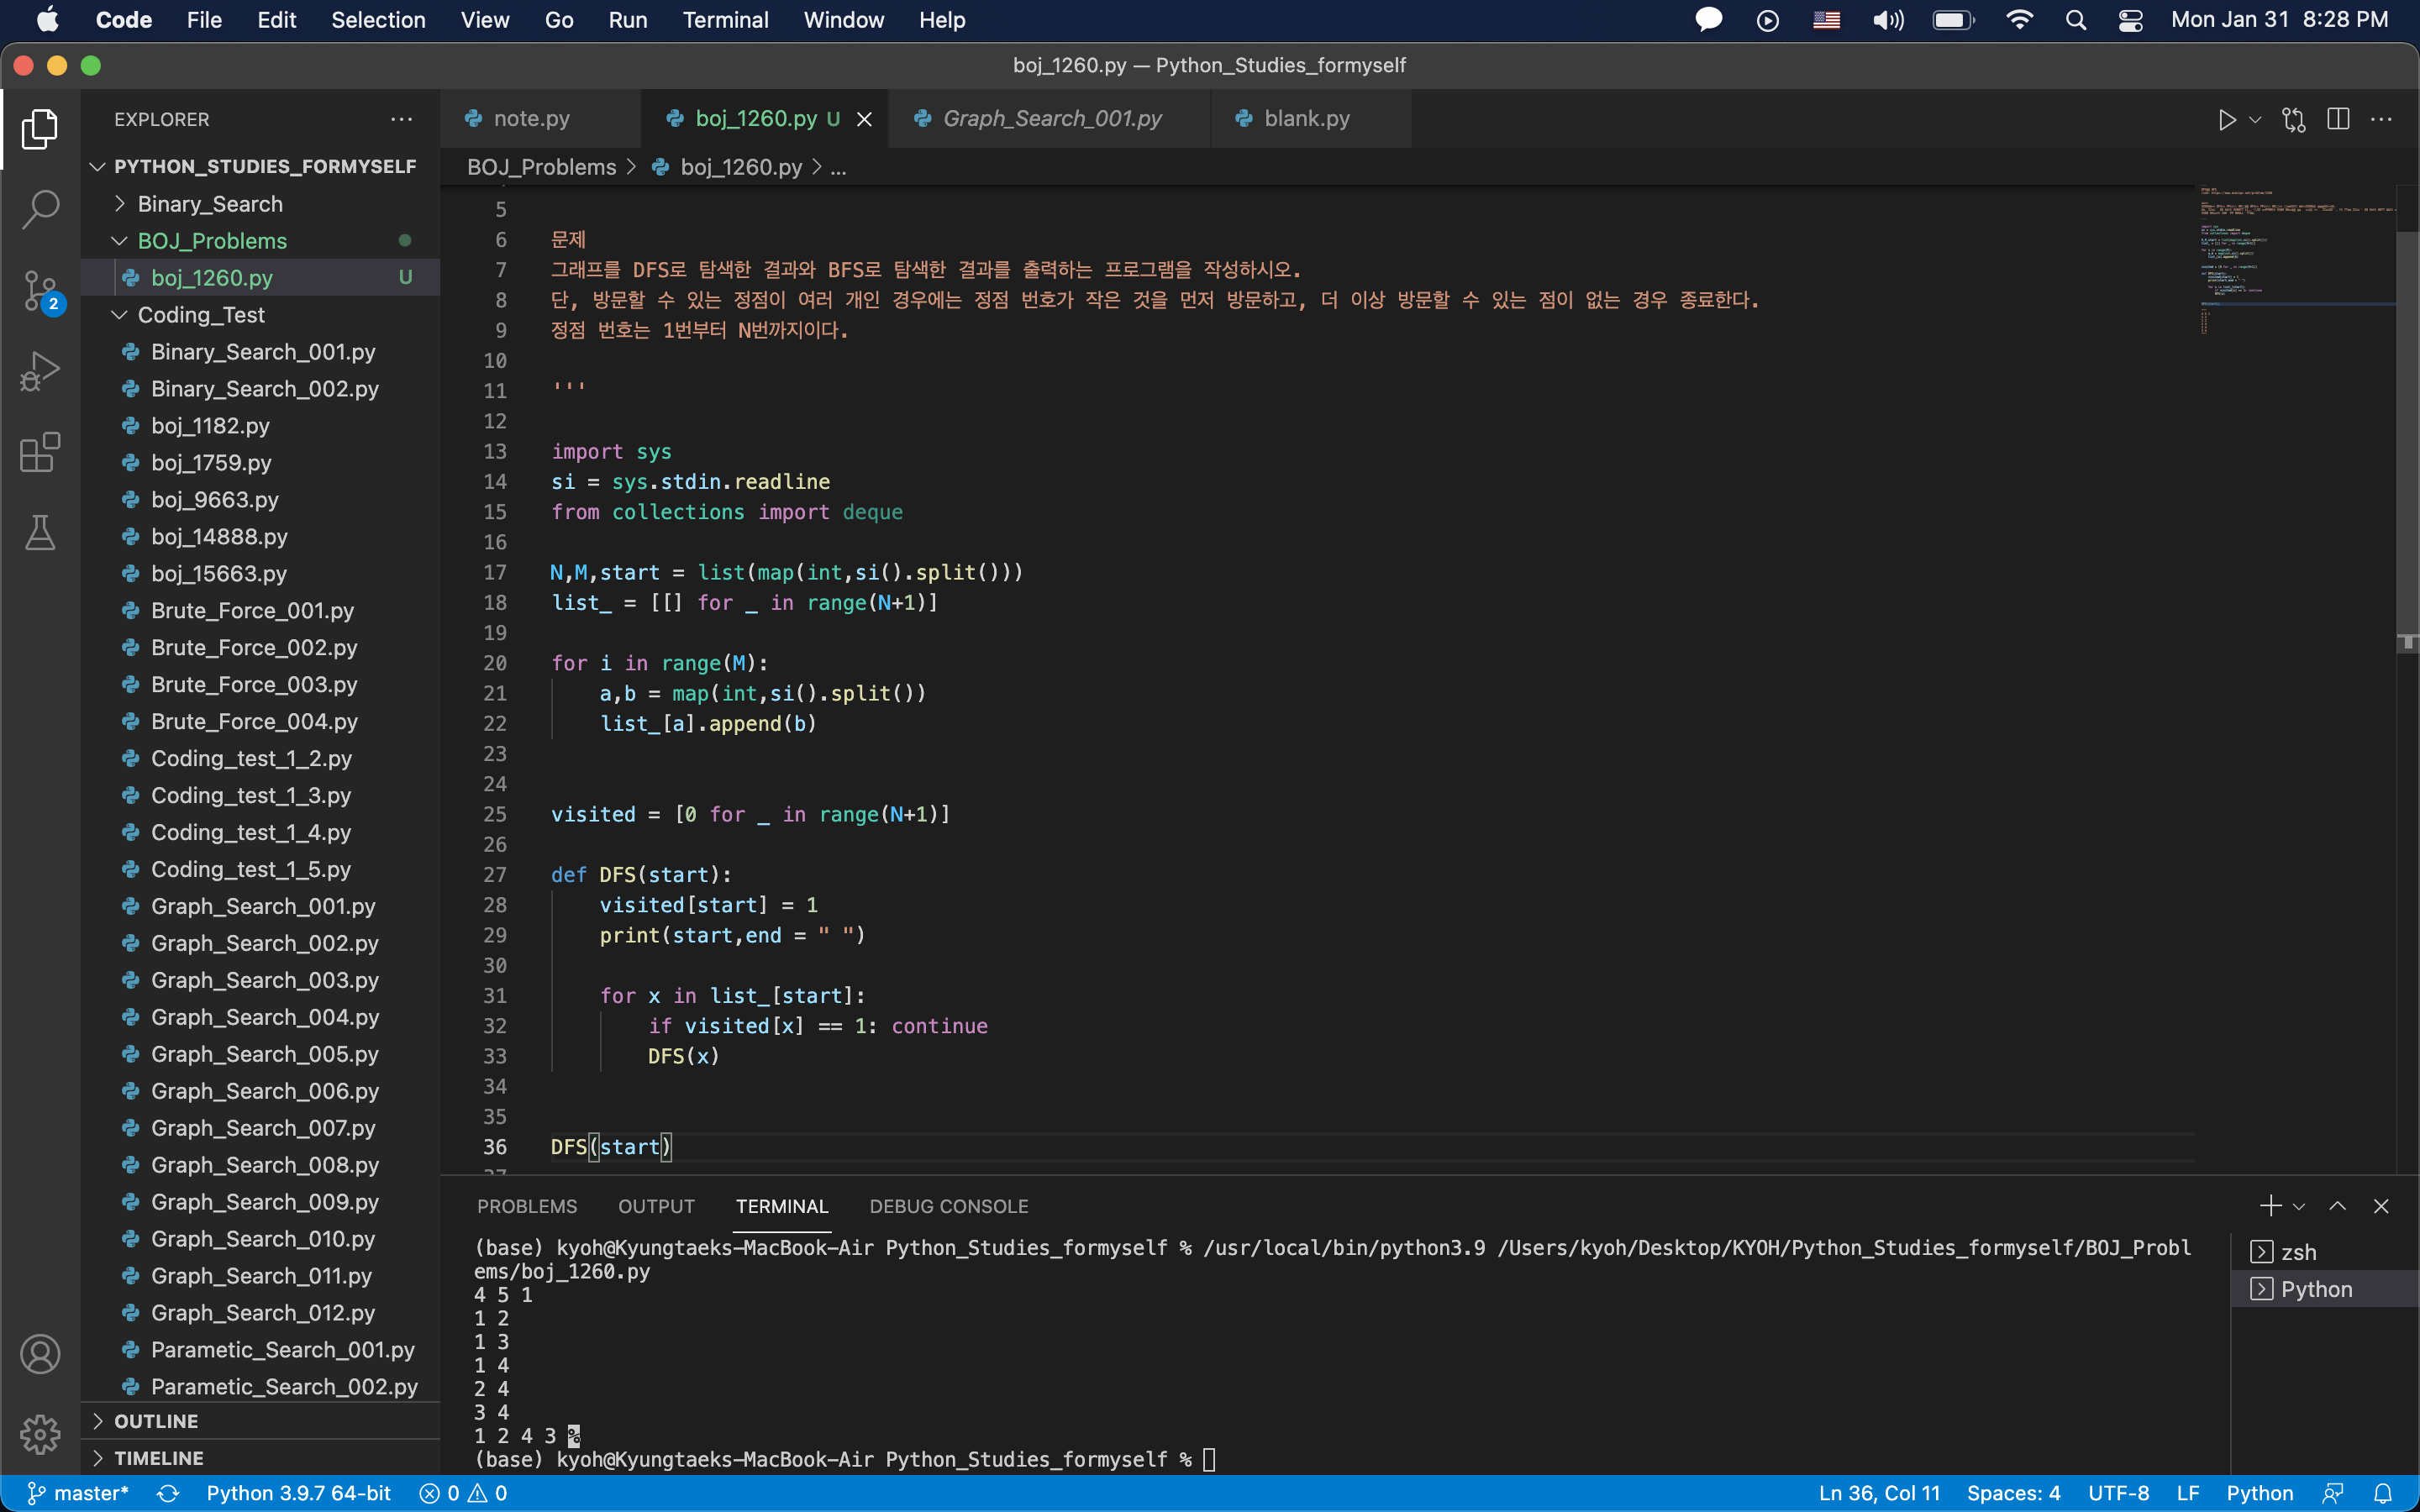Open the Terminal menu in menu bar
Image resolution: width=2420 pixels, height=1512 pixels.
click(725, 20)
